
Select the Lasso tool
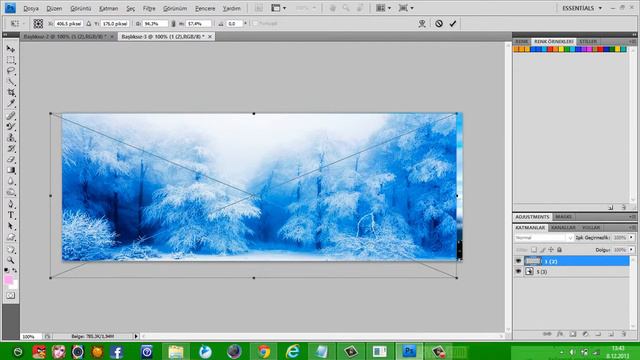11,71
